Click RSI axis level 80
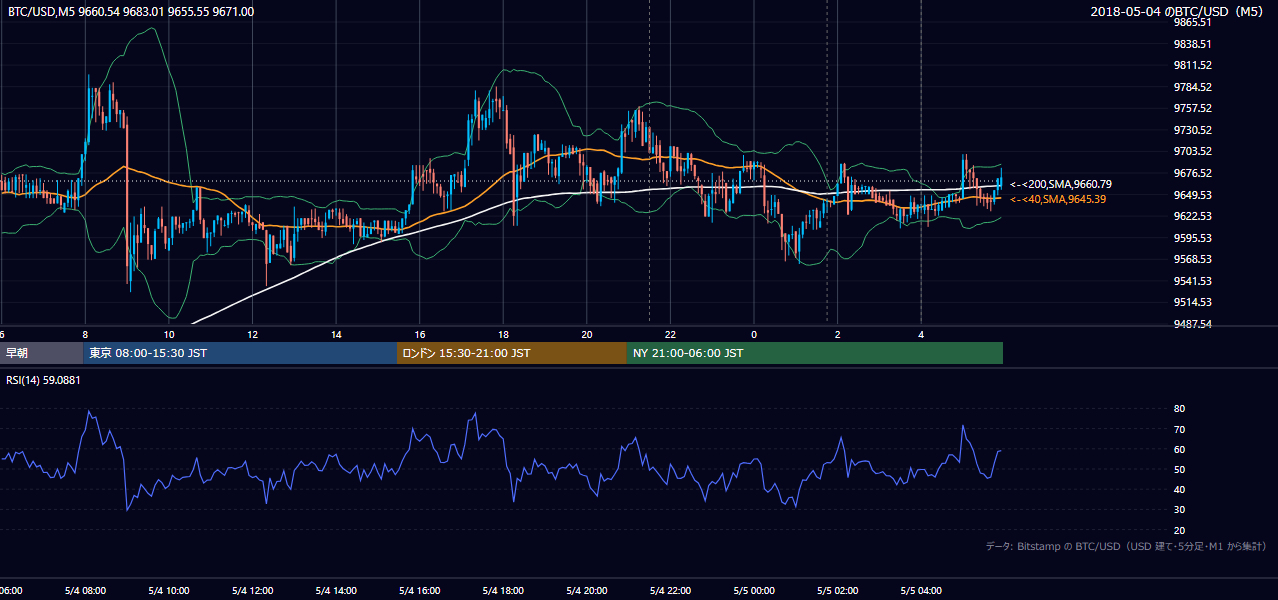 (1179, 409)
